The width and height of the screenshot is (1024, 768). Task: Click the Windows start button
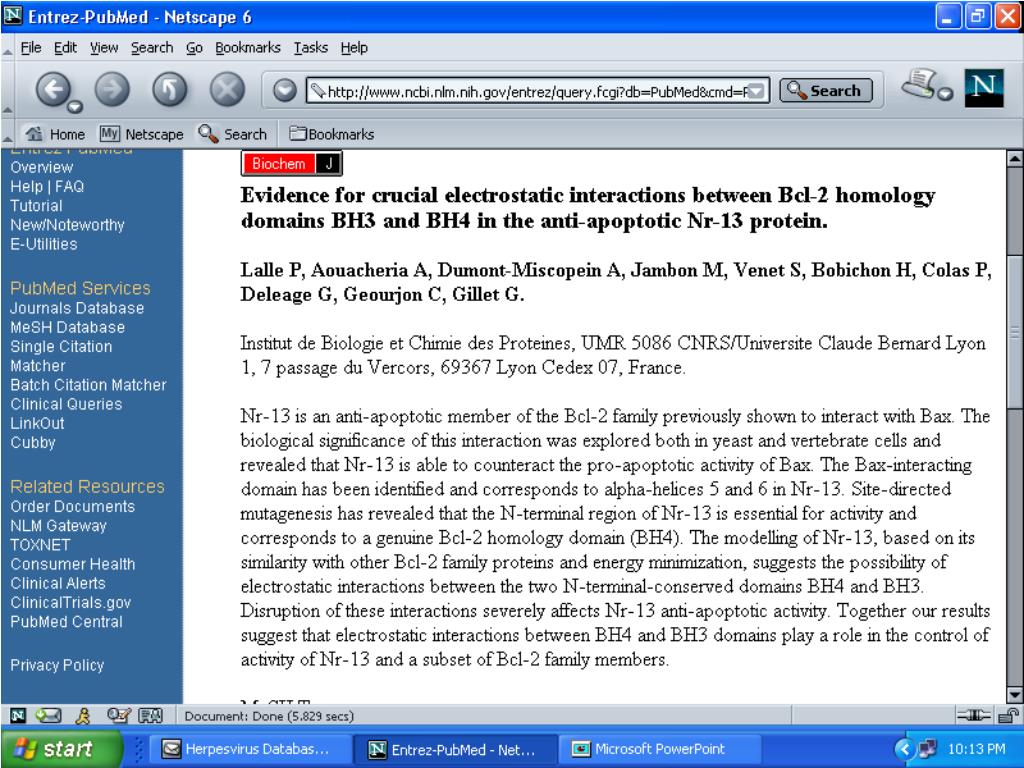(62, 748)
